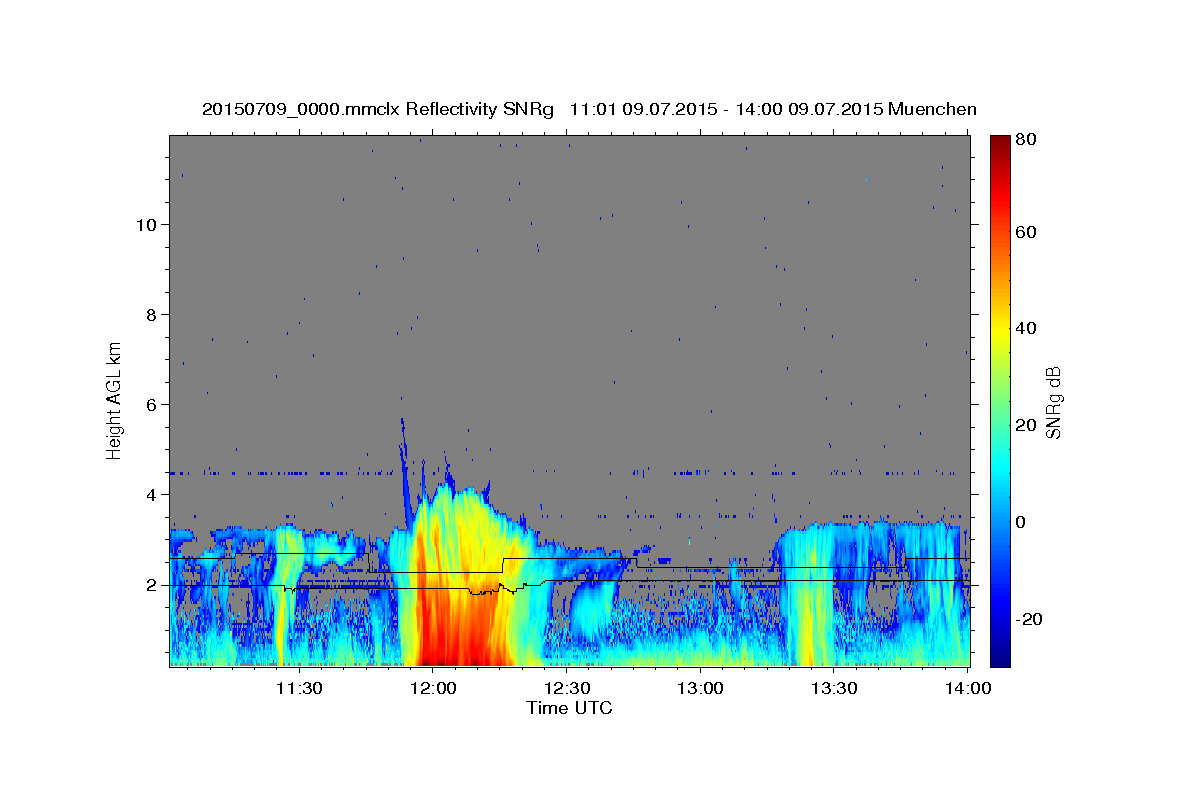1200x800 pixels.
Task: Click the 'Muenchen' location label in title
Action: (932, 109)
